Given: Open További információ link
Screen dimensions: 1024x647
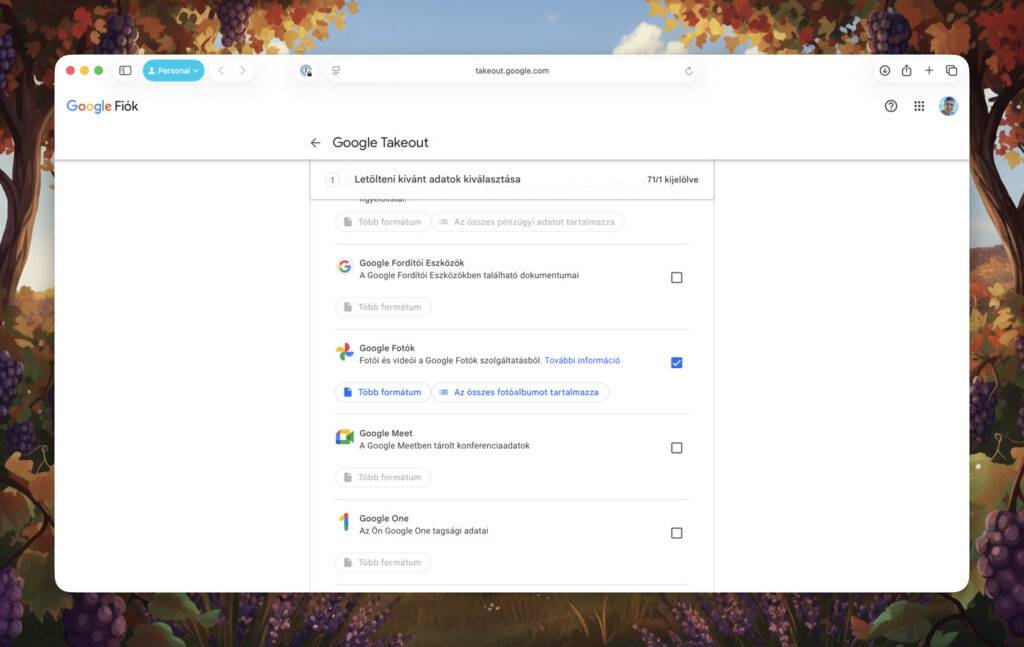Looking at the screenshot, I should pos(583,360).
